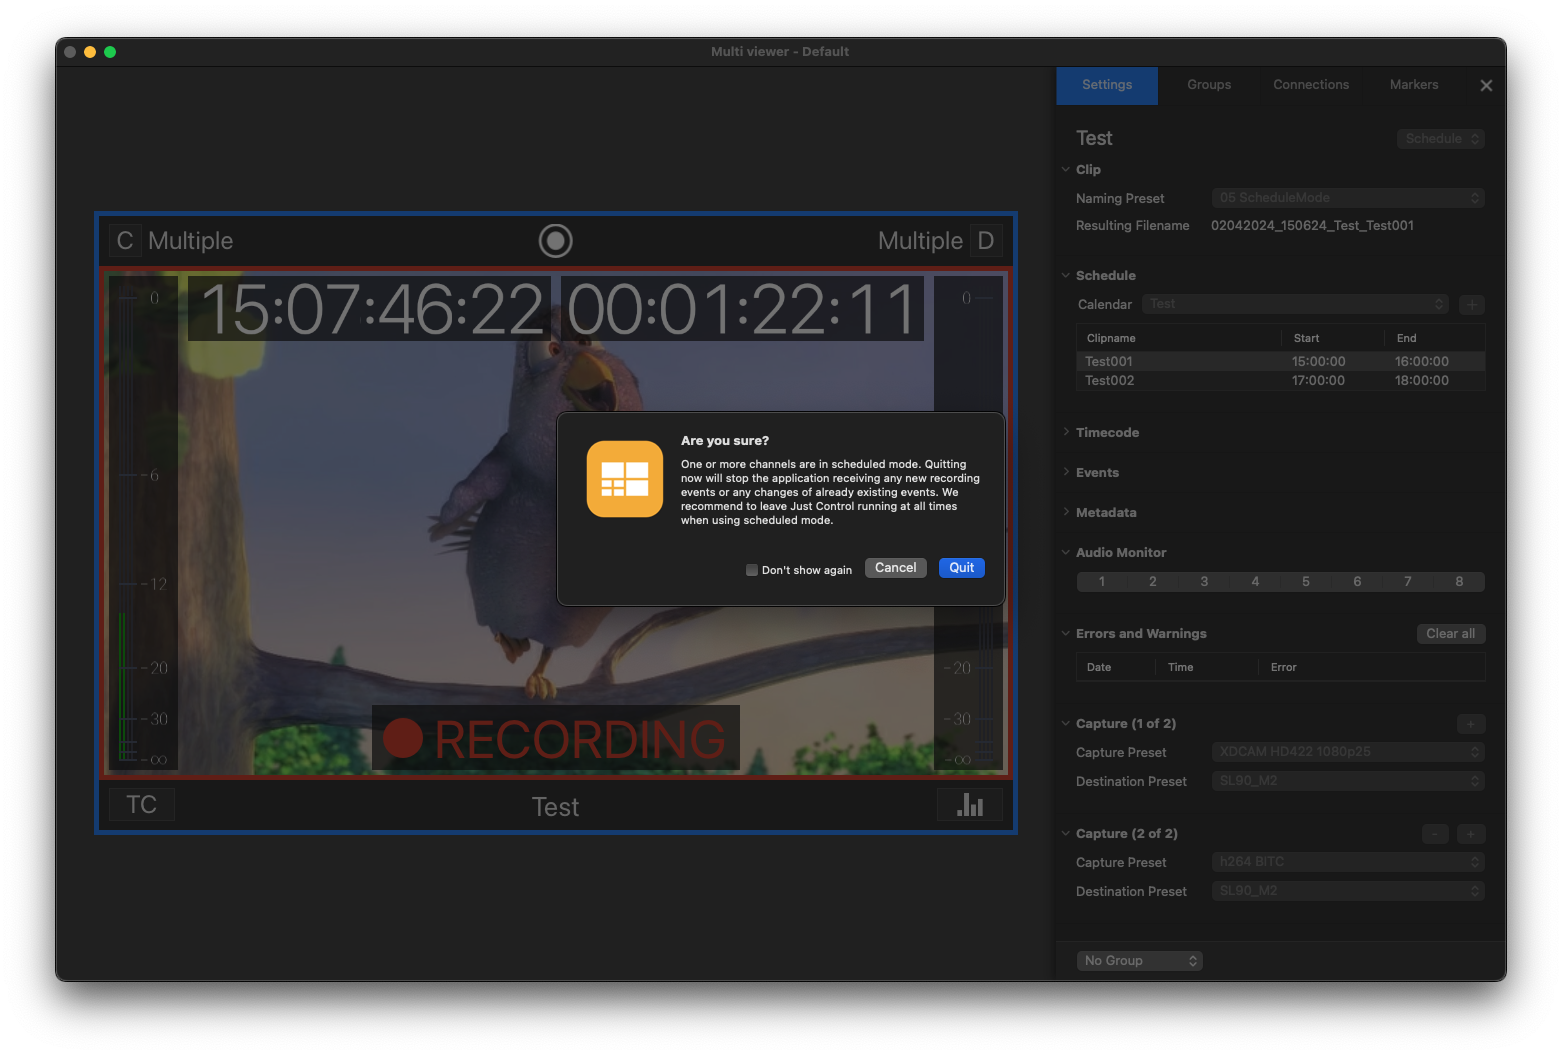1562x1055 pixels.
Task: Open the No Group dropdown
Action: (x=1139, y=961)
